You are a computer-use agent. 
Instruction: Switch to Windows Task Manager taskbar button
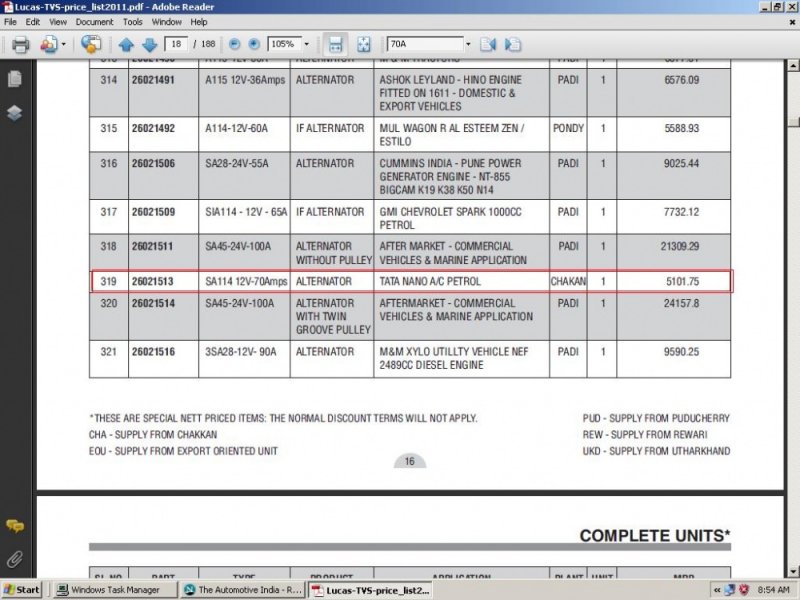(114, 590)
